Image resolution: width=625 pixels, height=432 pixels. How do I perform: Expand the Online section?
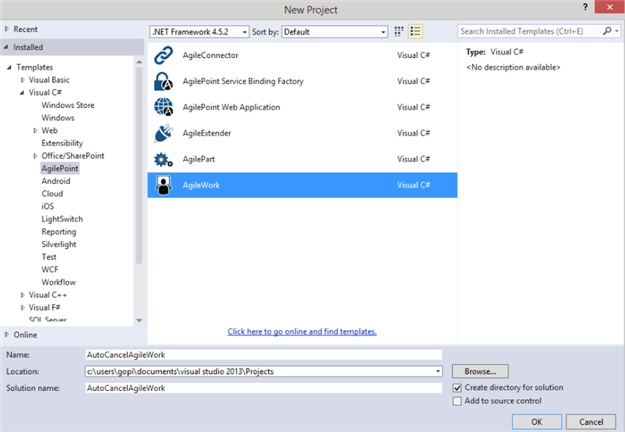point(7,335)
